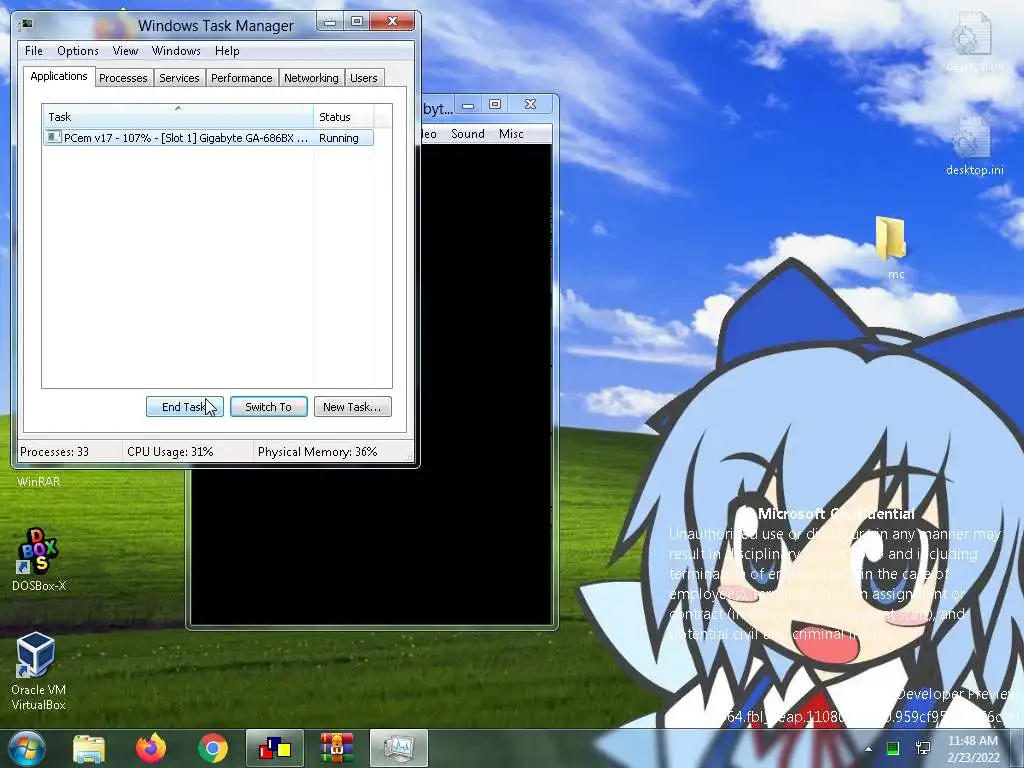1024x768 pixels.
Task: Switch to the Applications tab
Action: [x=59, y=76]
